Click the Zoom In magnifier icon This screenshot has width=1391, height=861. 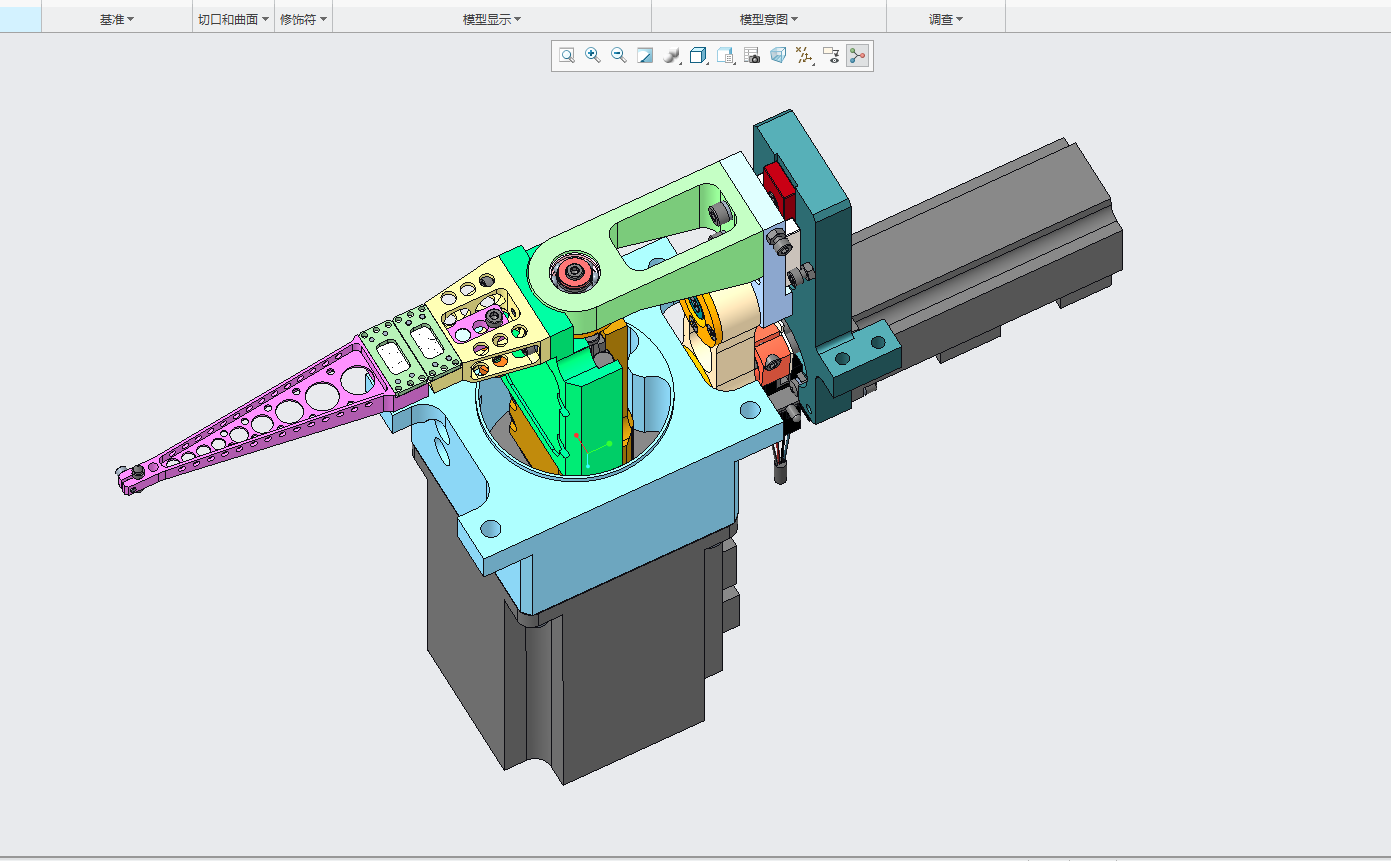(593, 56)
